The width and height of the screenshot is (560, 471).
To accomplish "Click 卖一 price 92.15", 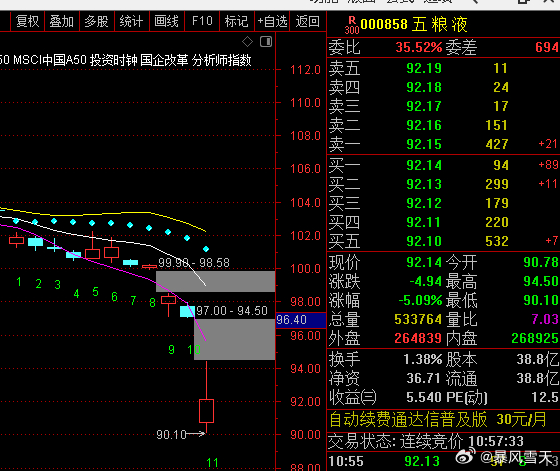I will pyautogui.click(x=424, y=144).
